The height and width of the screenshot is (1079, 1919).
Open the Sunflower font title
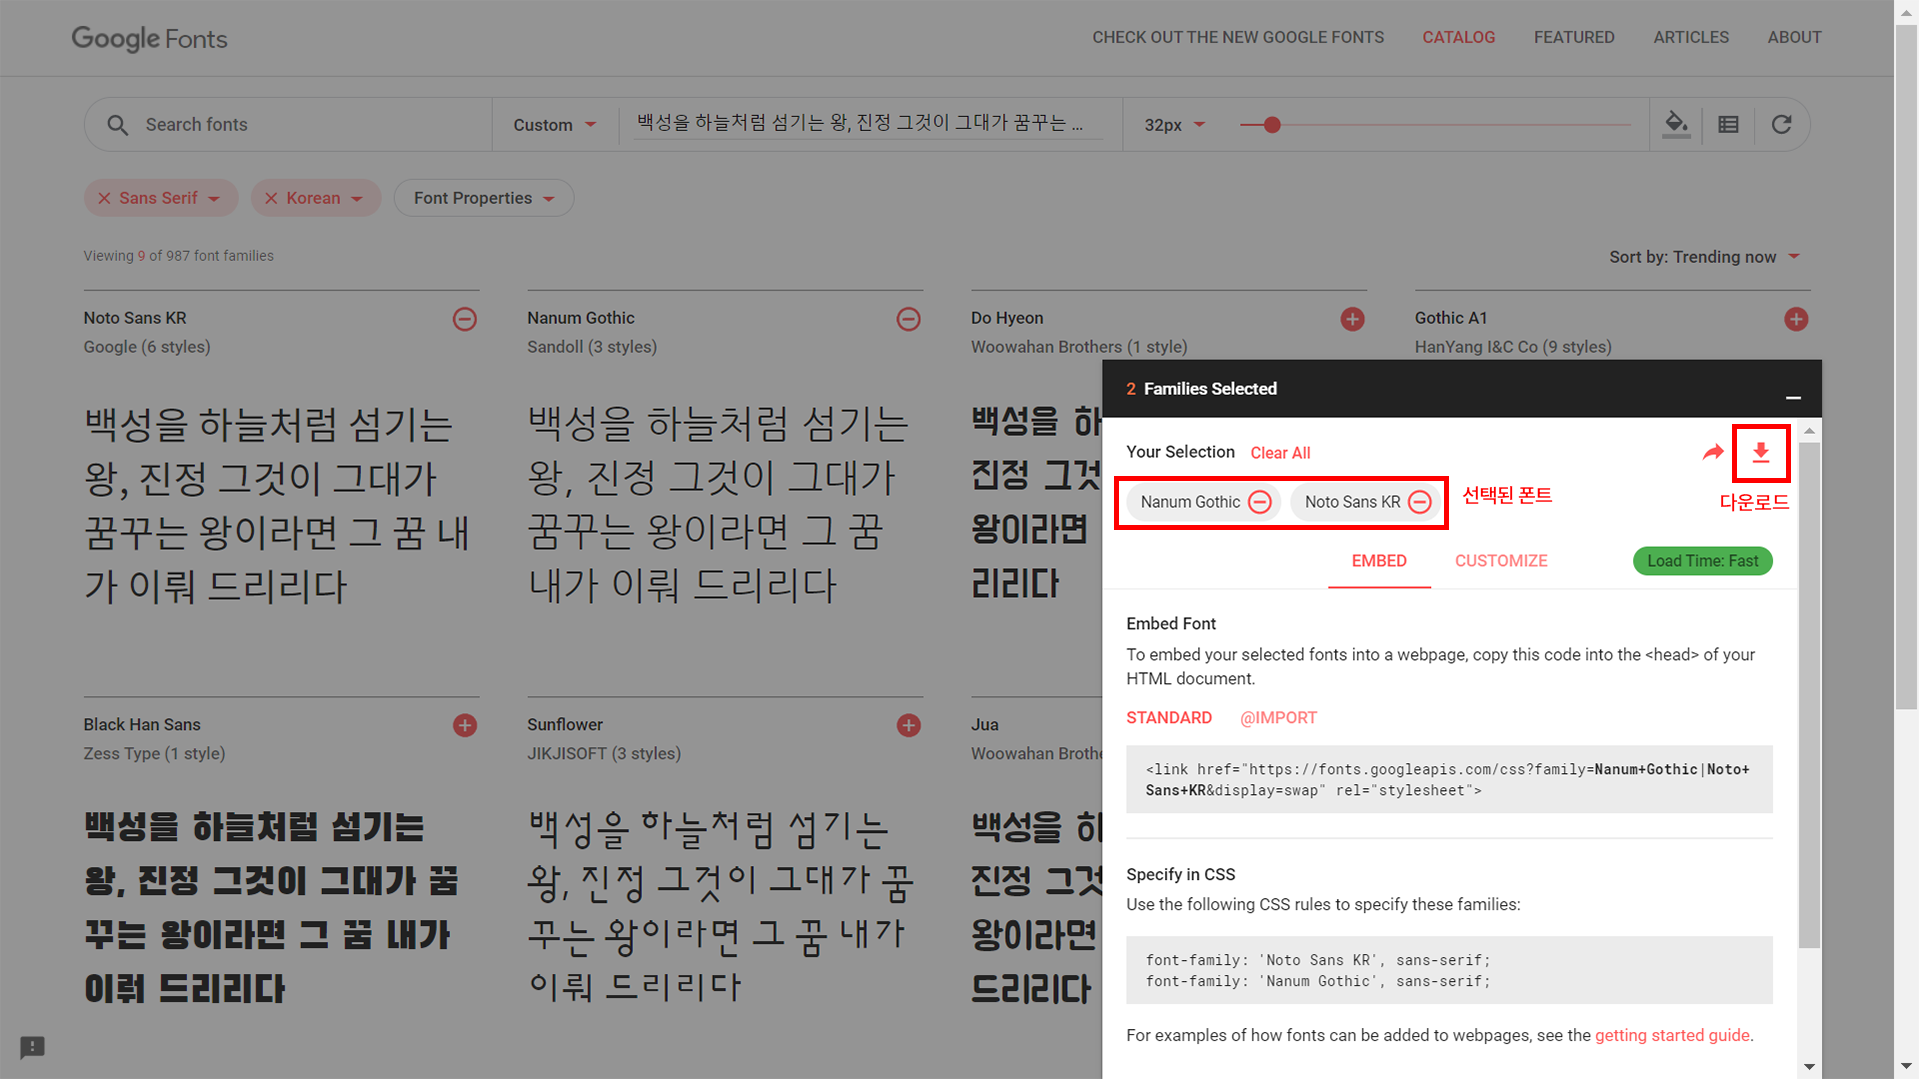(x=565, y=724)
